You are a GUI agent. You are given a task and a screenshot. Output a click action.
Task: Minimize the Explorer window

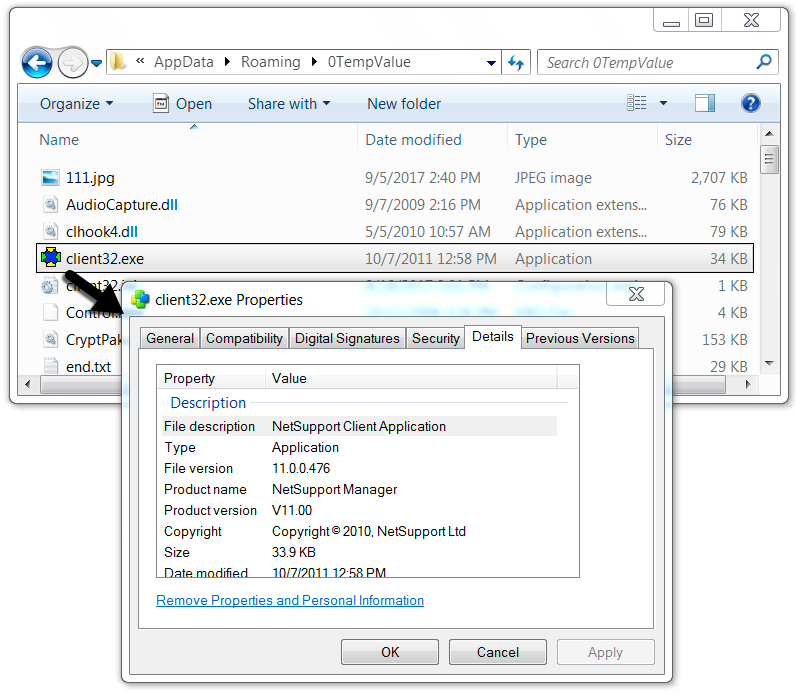pos(671,20)
